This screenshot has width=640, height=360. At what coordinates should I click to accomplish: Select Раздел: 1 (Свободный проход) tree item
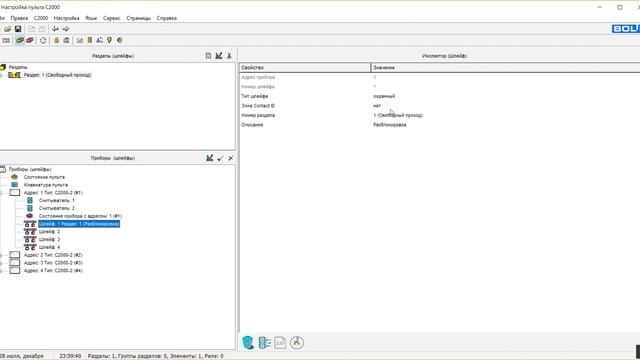tap(57, 75)
